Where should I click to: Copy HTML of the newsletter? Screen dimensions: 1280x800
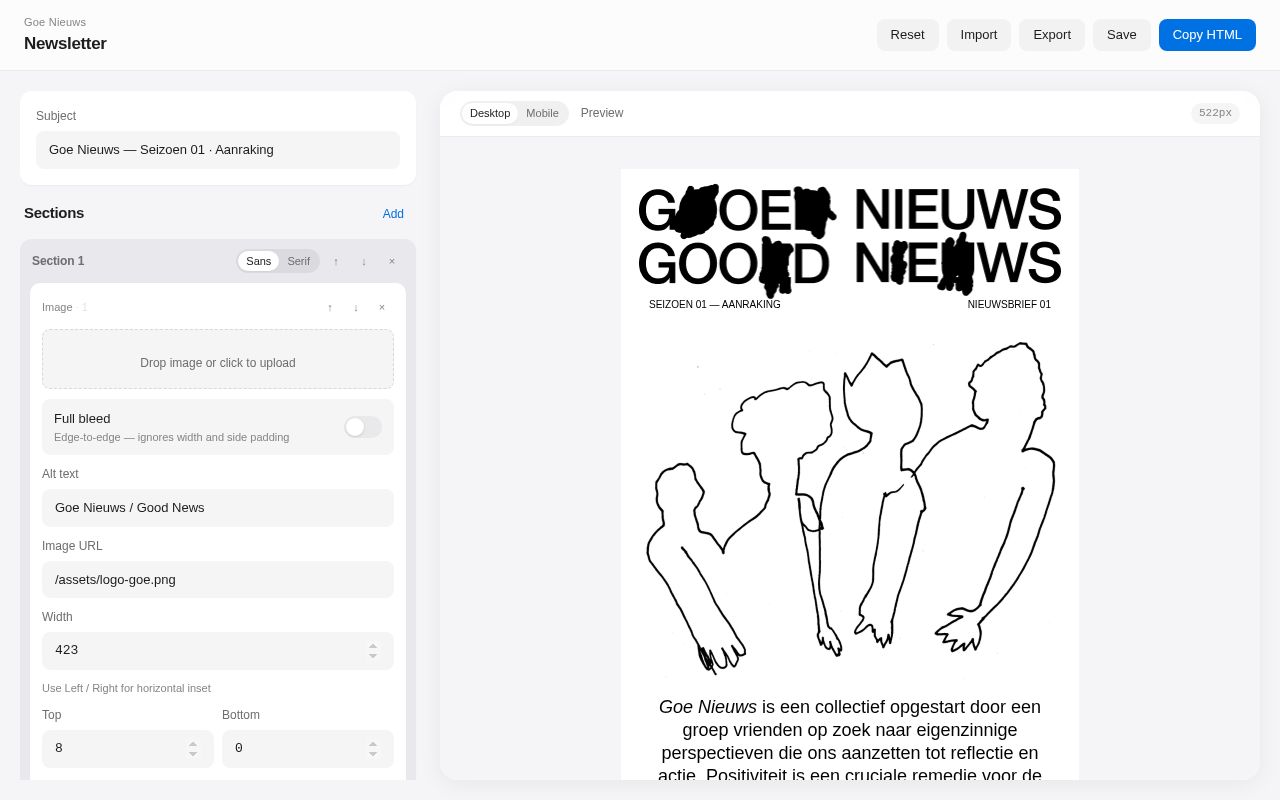tap(1207, 35)
